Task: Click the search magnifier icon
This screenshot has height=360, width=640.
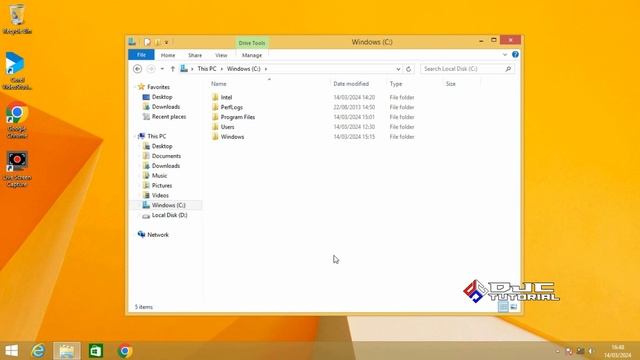Action: point(508,69)
